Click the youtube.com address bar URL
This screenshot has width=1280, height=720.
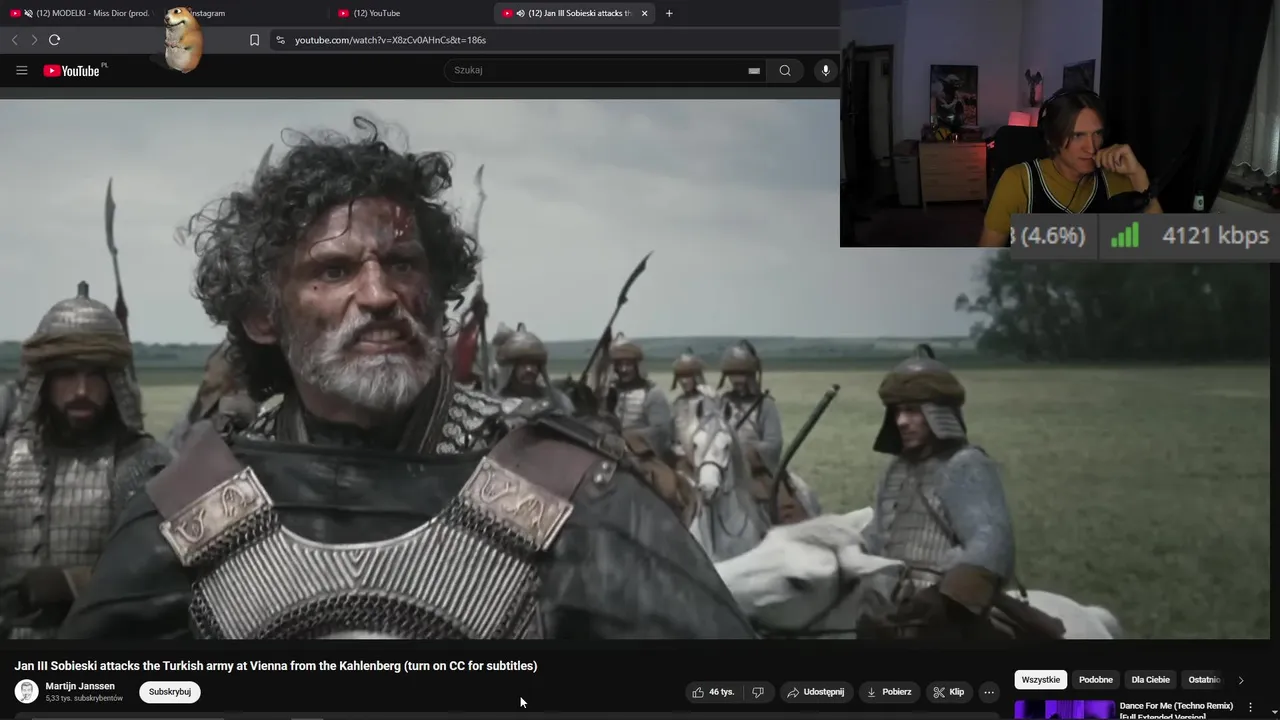click(x=390, y=40)
